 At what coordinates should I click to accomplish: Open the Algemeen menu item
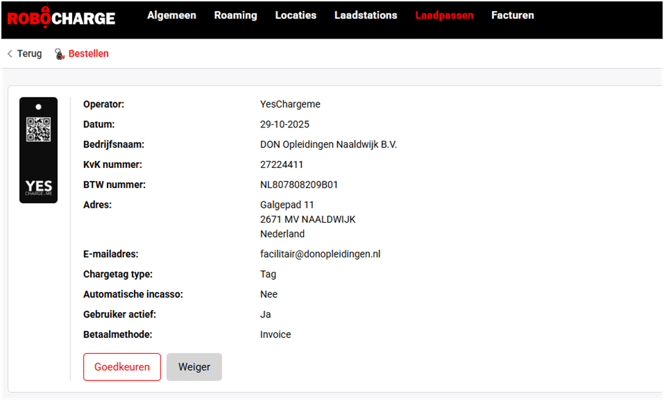pyautogui.click(x=171, y=16)
